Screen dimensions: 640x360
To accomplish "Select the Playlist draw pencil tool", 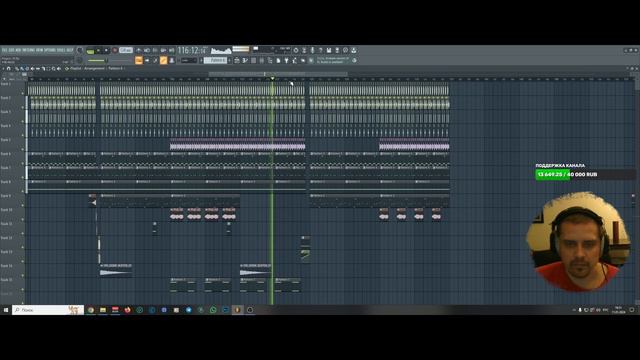I will point(16,69).
